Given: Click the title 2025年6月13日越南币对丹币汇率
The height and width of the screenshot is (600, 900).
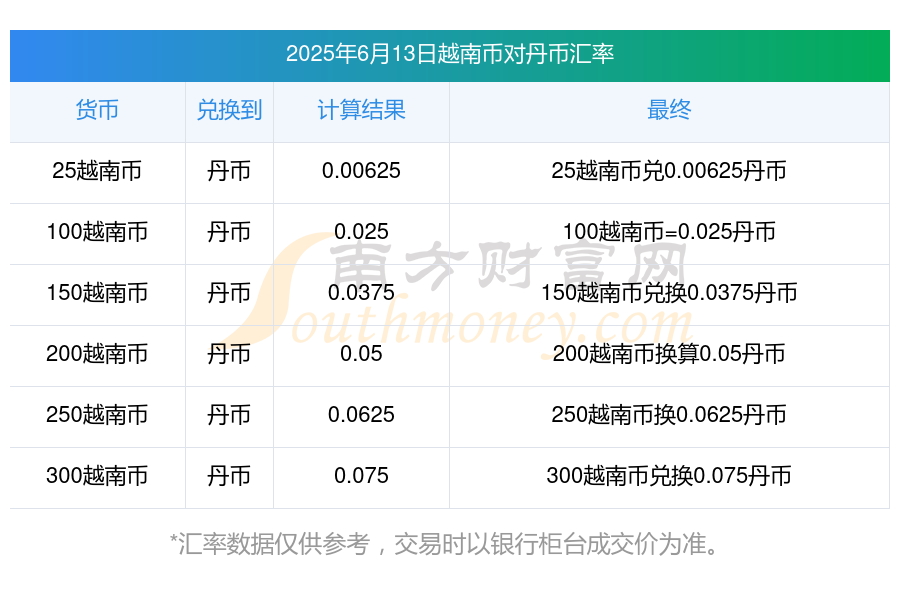Looking at the screenshot, I should (450, 54).
